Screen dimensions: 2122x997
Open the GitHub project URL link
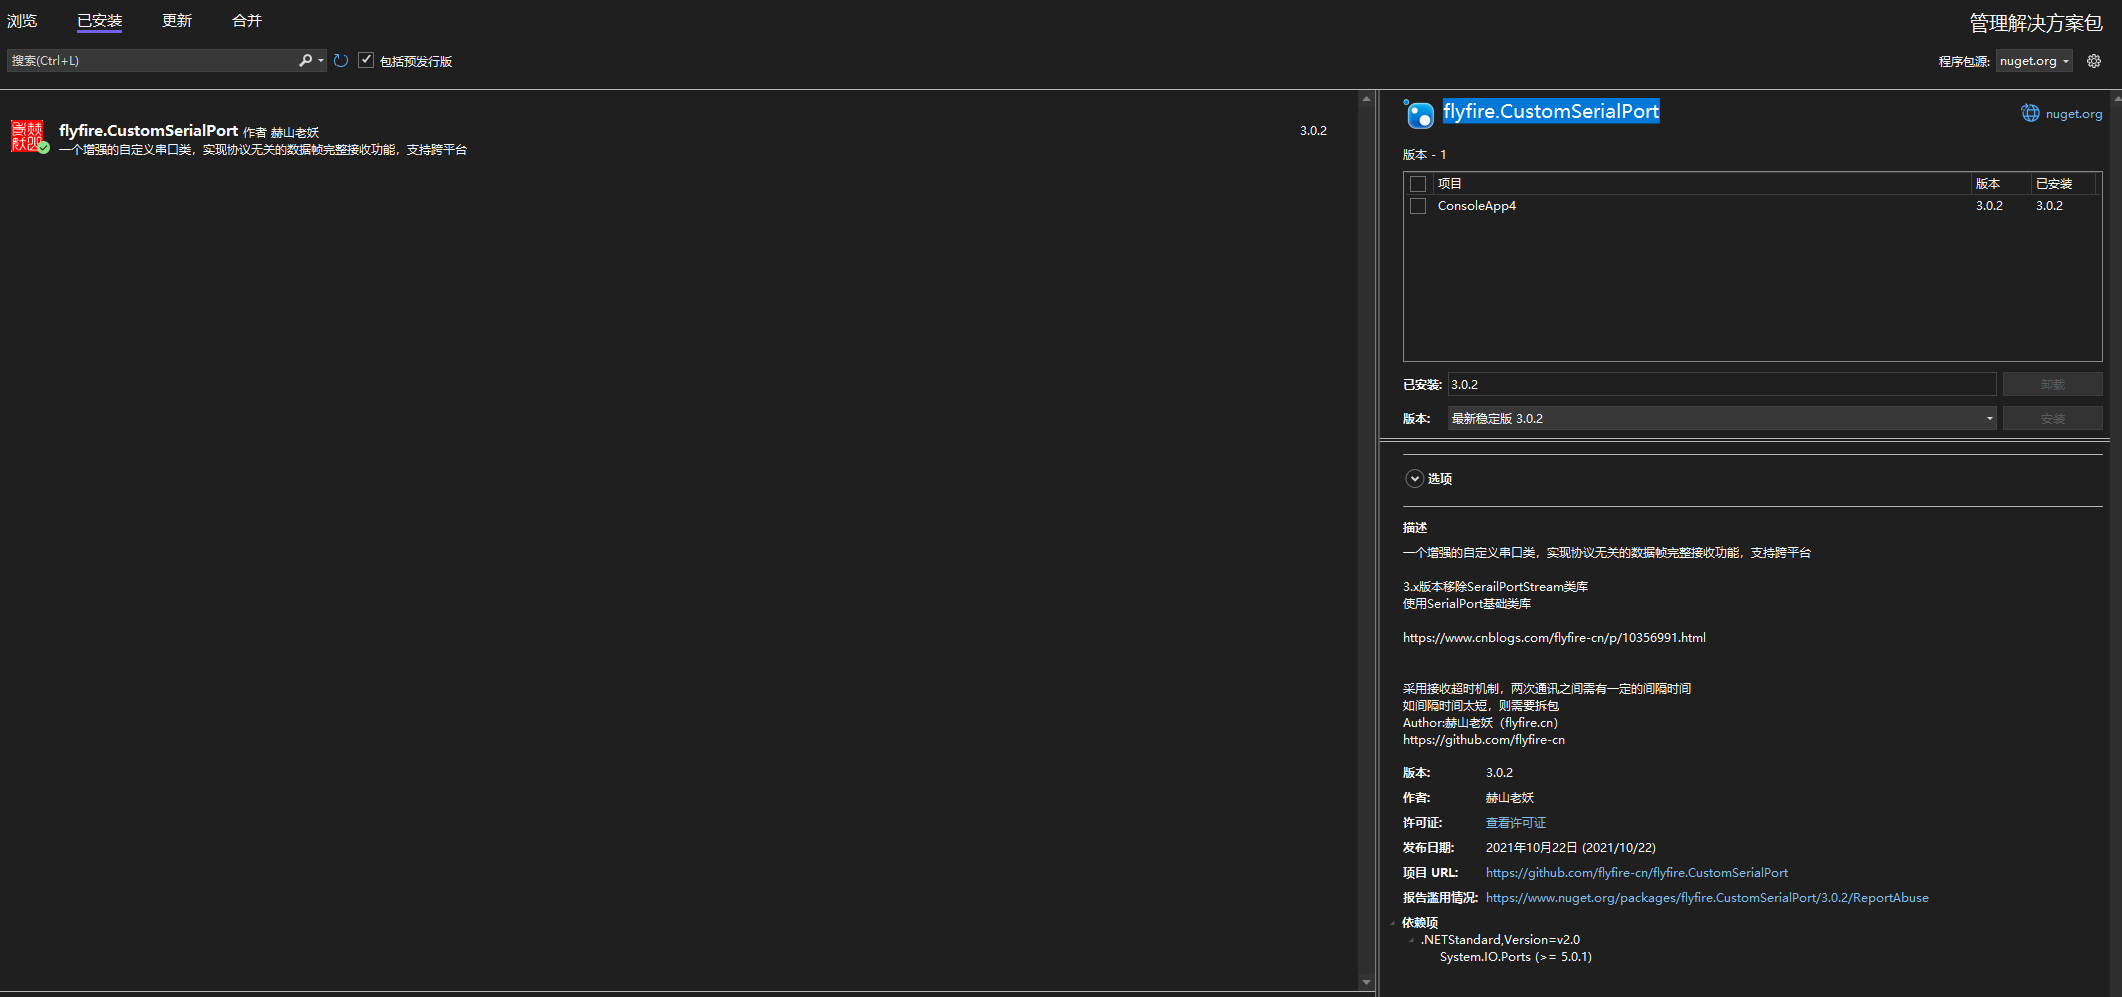[x=1637, y=873]
